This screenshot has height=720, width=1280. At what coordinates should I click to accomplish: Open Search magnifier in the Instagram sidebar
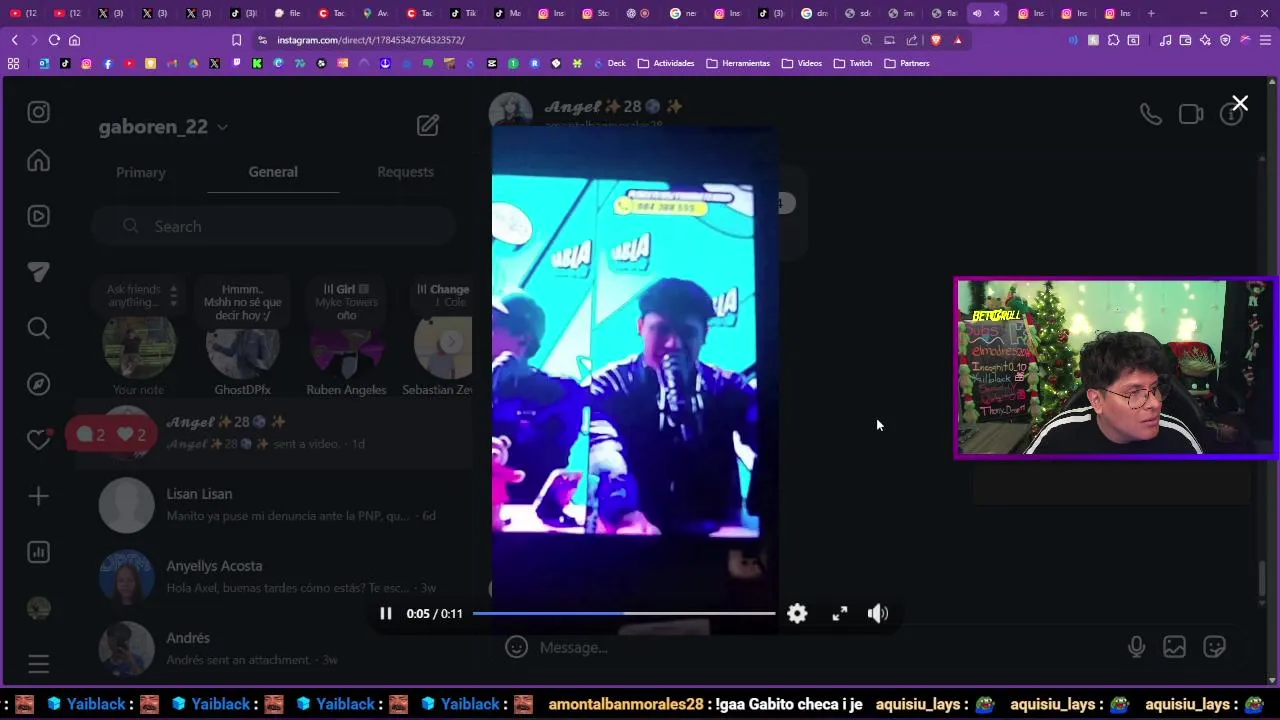[38, 328]
